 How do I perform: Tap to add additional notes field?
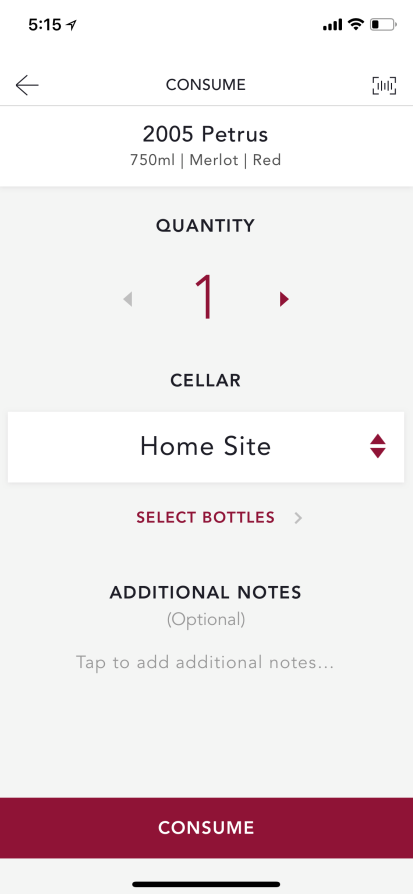pyautogui.click(x=205, y=663)
